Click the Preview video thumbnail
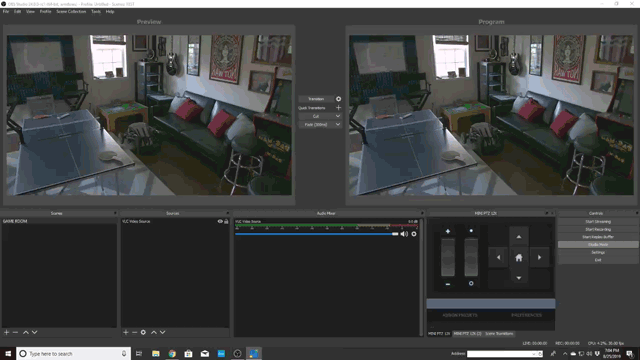640x360 pixels. [149, 115]
